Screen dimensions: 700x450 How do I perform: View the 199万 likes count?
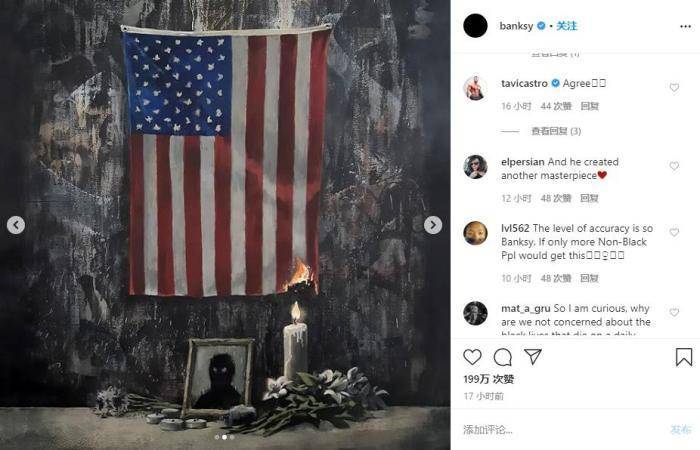point(488,379)
